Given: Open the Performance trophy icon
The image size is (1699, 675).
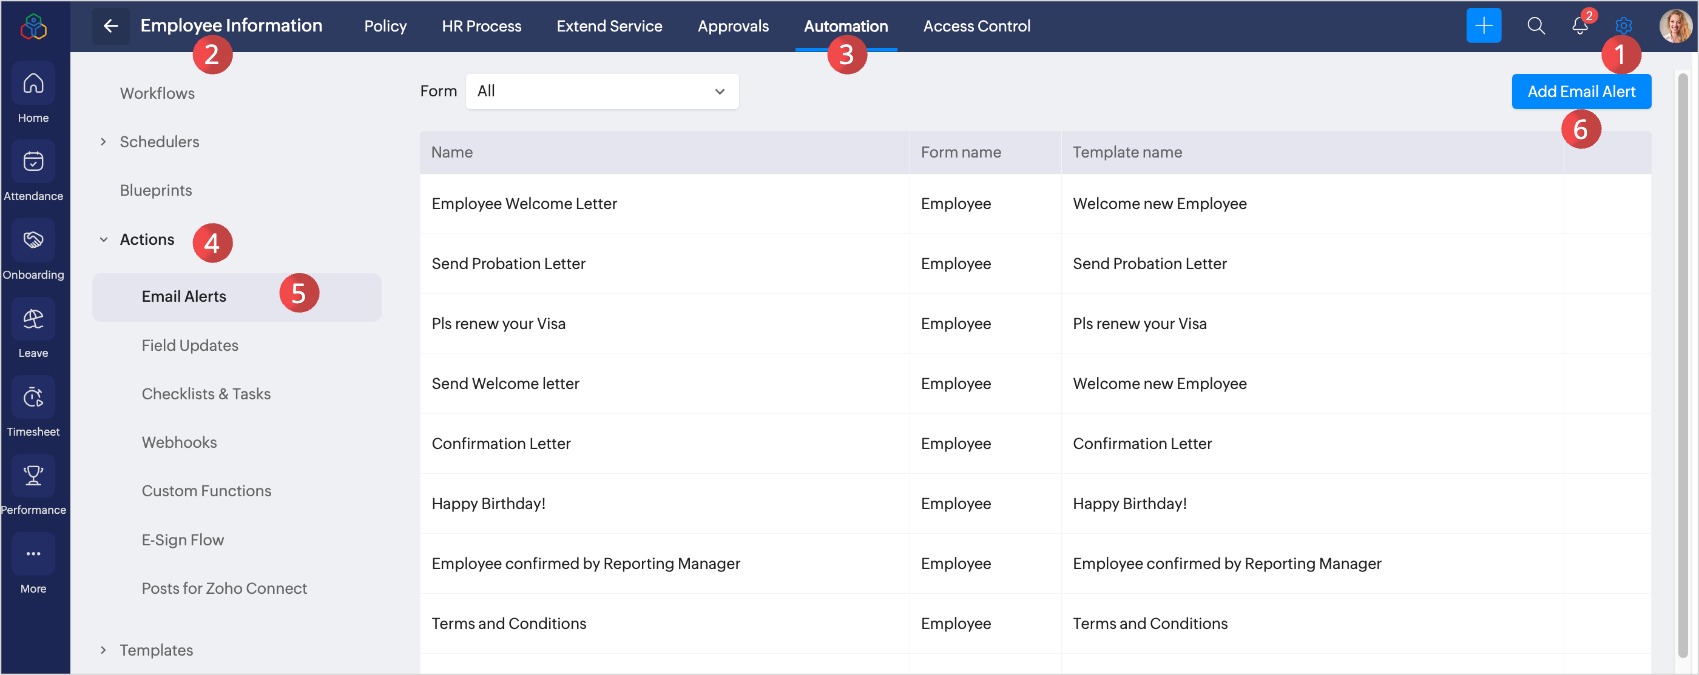Looking at the screenshot, I should coord(33,476).
